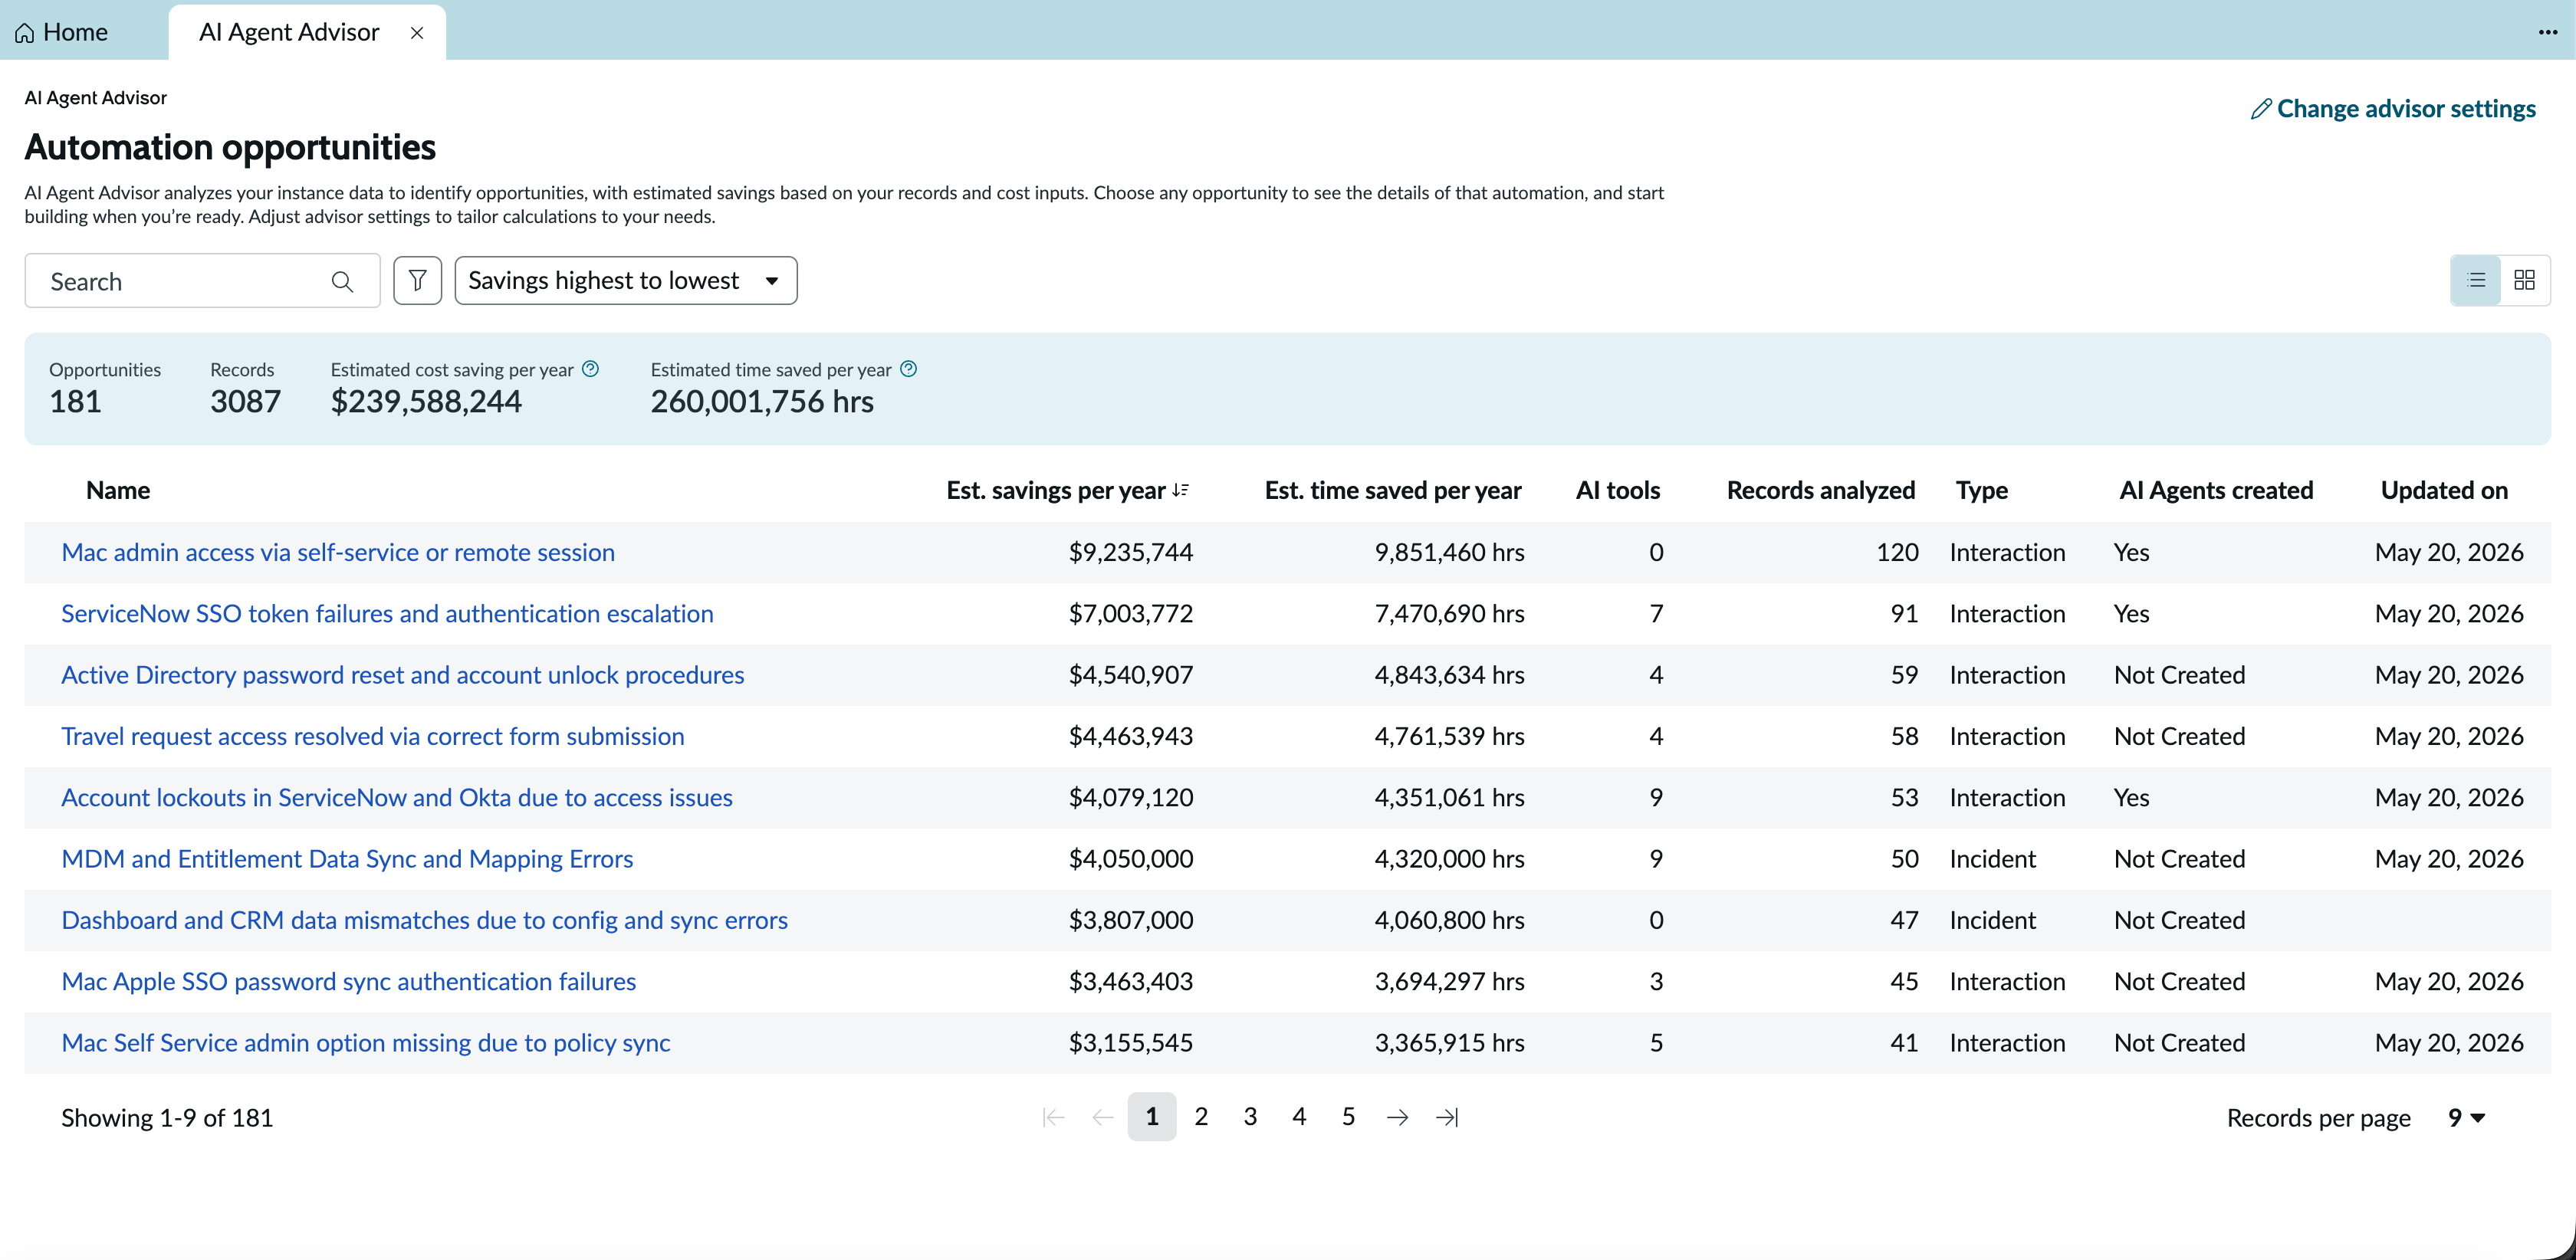Go to page 4
This screenshot has width=2576, height=1260.
point(1299,1117)
